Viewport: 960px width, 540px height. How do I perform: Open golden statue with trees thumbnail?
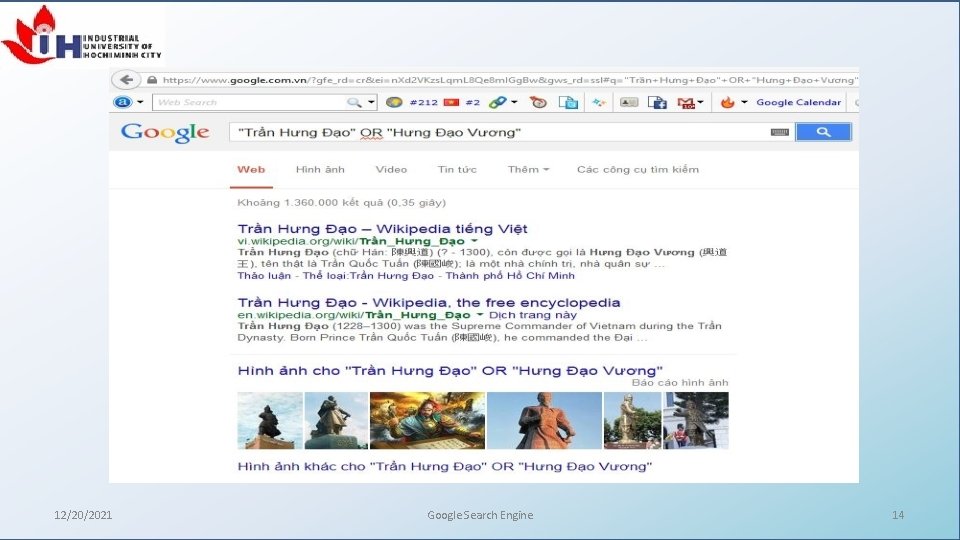coord(632,421)
